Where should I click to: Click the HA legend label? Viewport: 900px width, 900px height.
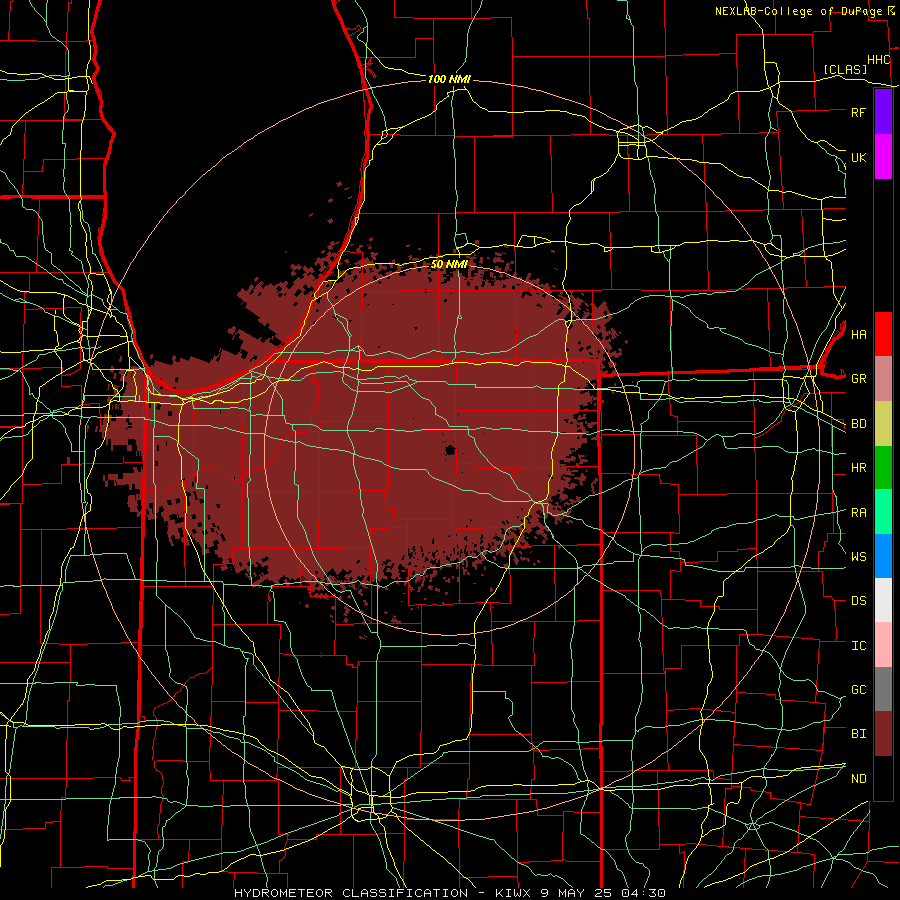pyautogui.click(x=858, y=334)
